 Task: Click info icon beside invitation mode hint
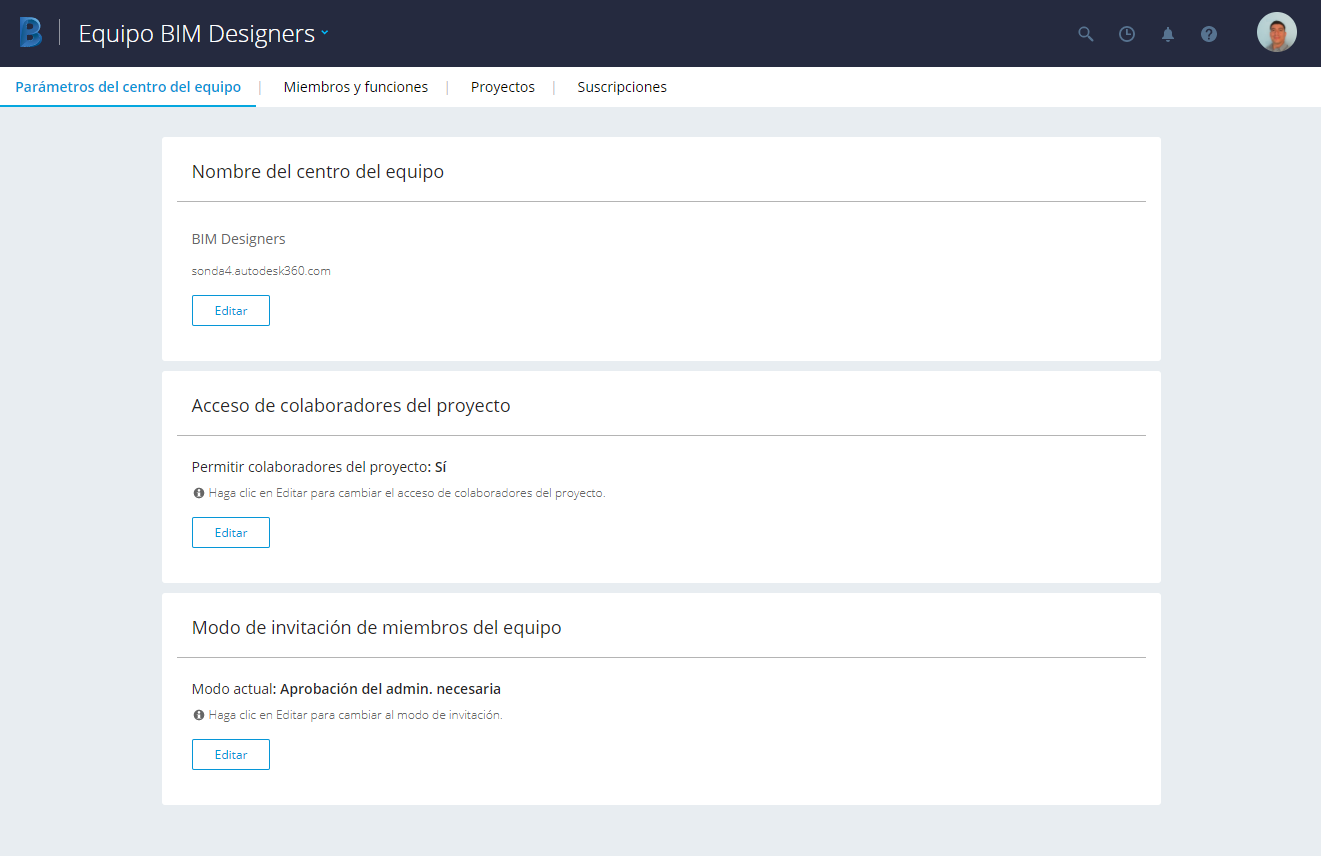[x=199, y=715]
